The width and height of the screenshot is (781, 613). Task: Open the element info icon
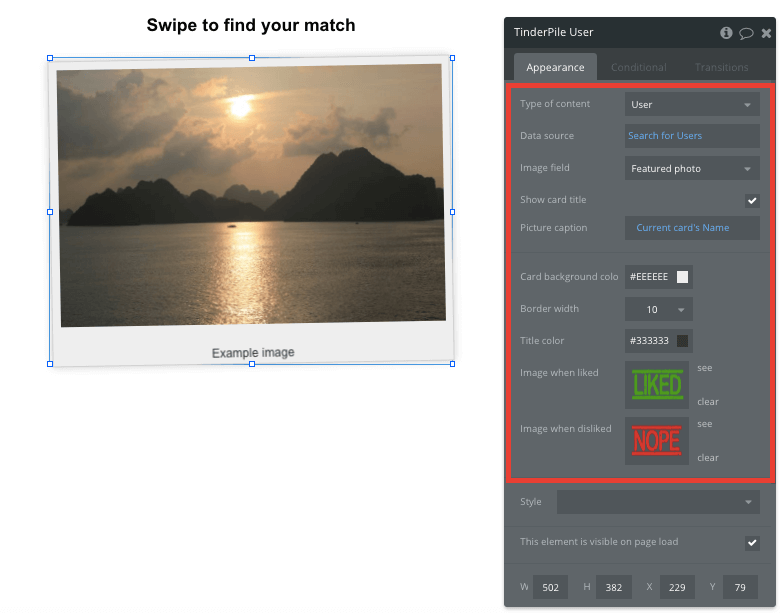[x=726, y=33]
